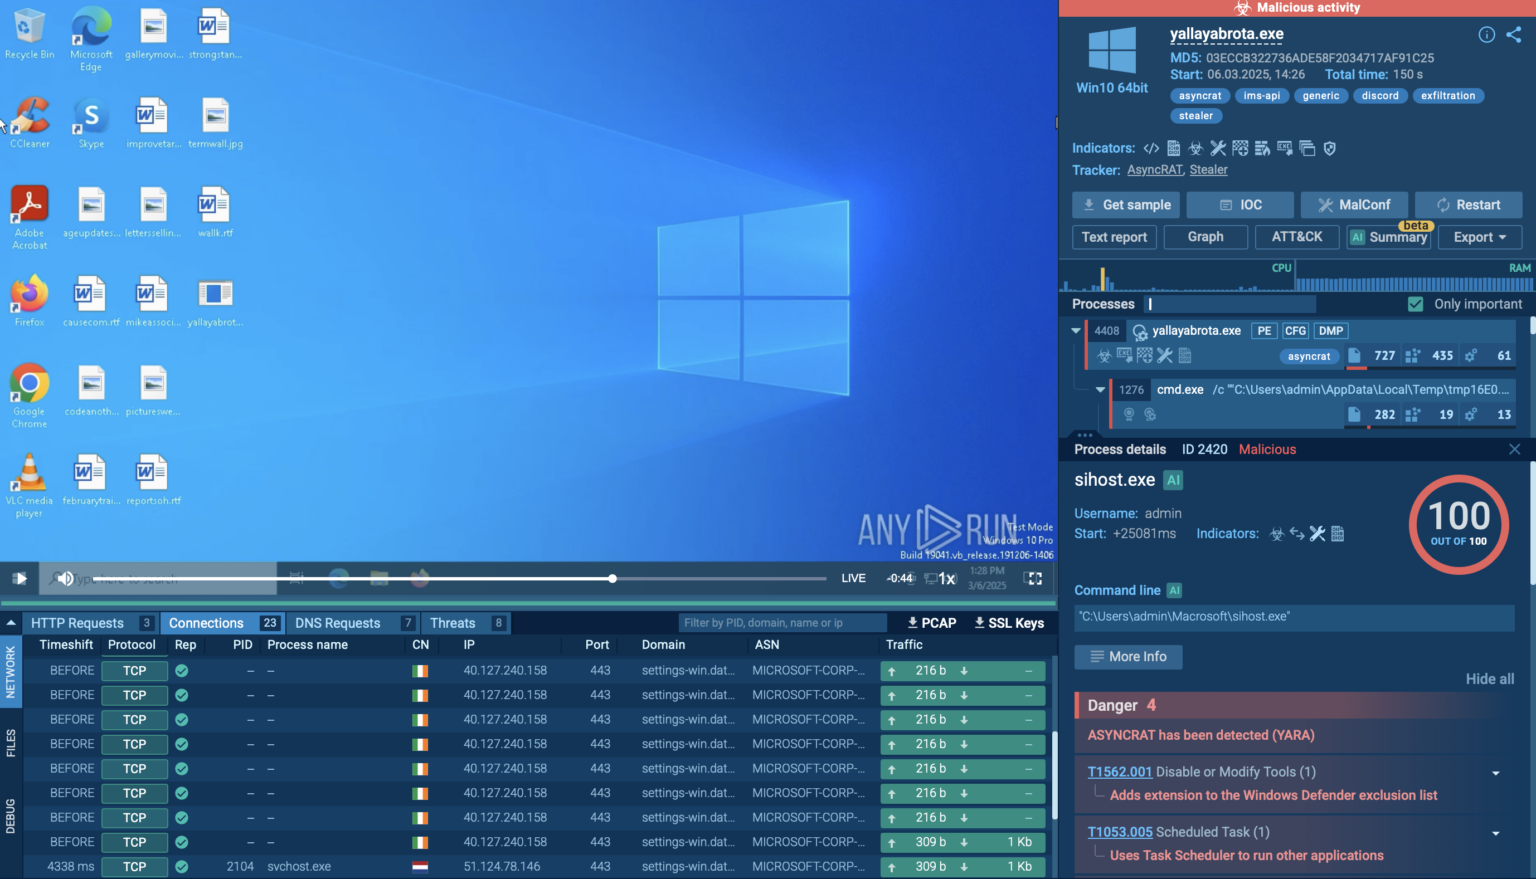The height and width of the screenshot is (879, 1536).
Task: Mute the video volume speaker icon
Action: click(65, 578)
